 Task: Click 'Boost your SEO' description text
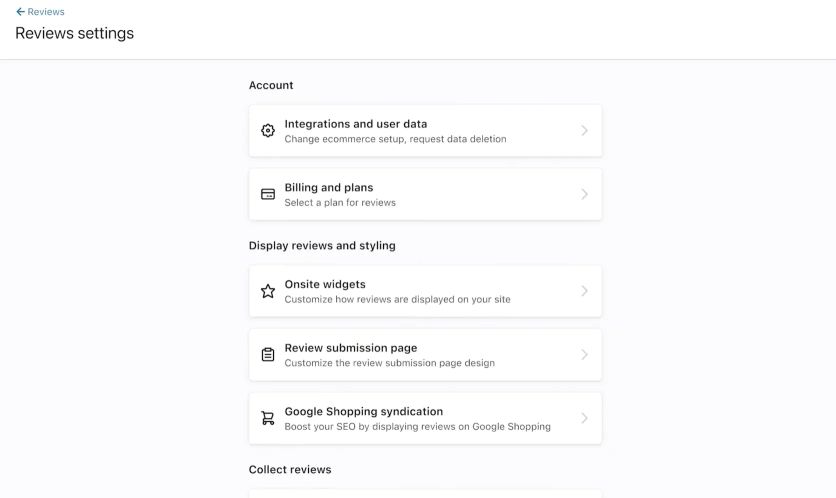[x=417, y=427]
